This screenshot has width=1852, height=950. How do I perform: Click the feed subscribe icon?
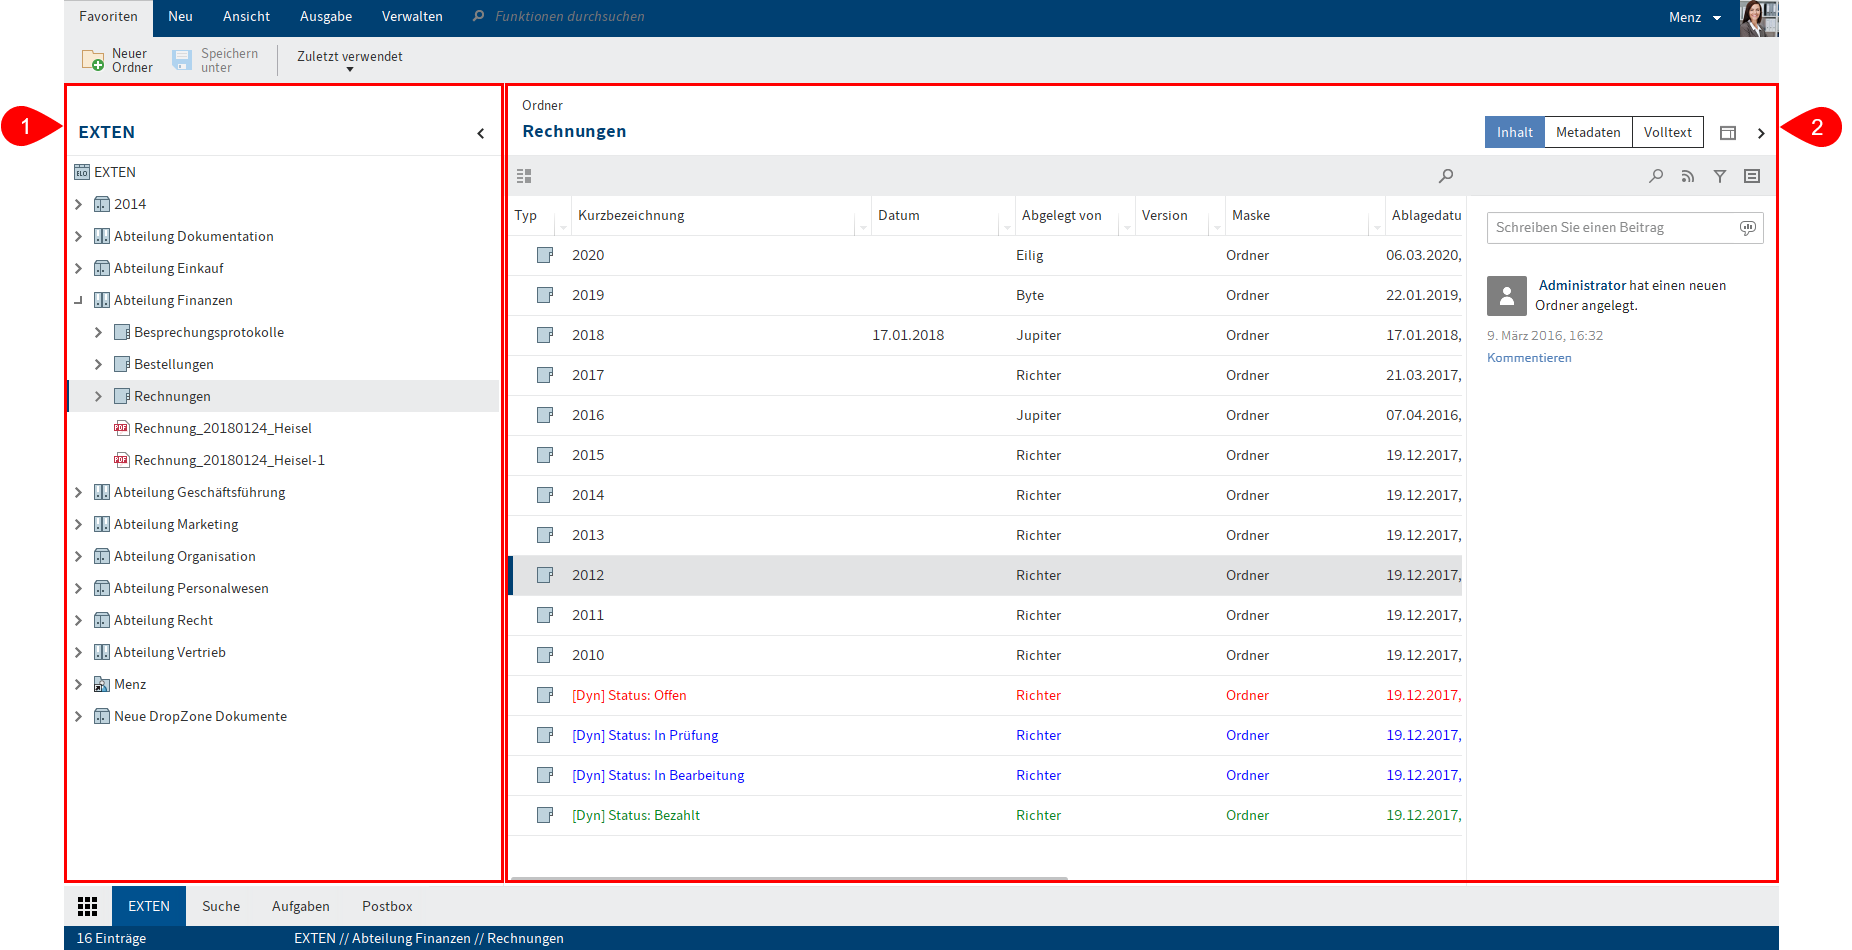click(1688, 176)
